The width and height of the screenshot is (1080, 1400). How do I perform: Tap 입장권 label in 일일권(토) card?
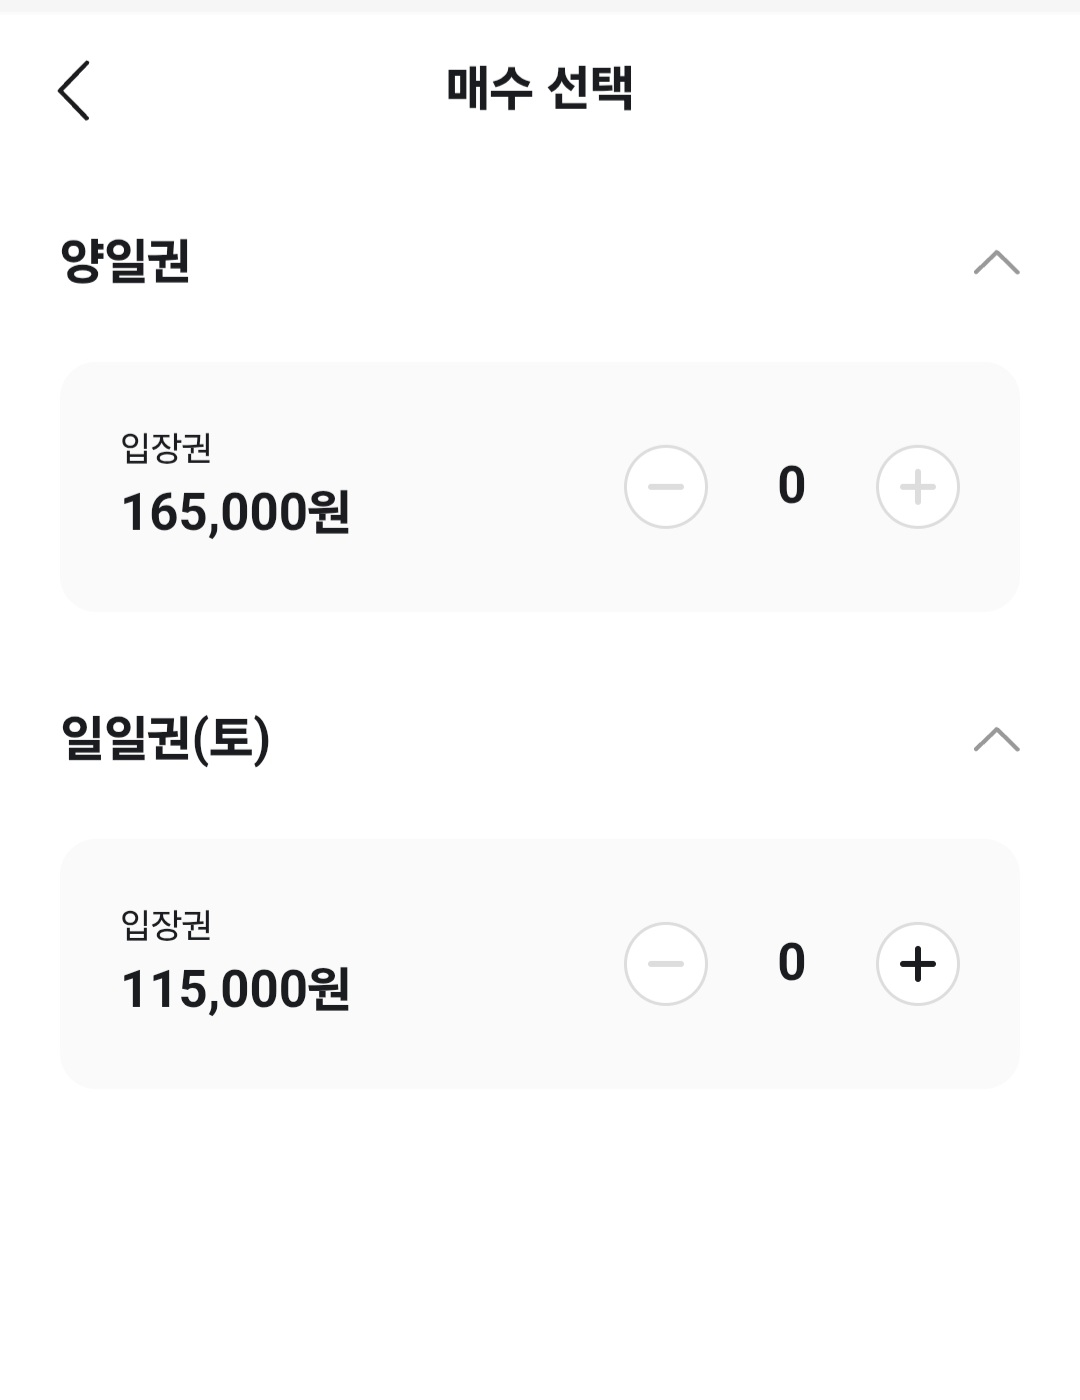pyautogui.click(x=166, y=925)
